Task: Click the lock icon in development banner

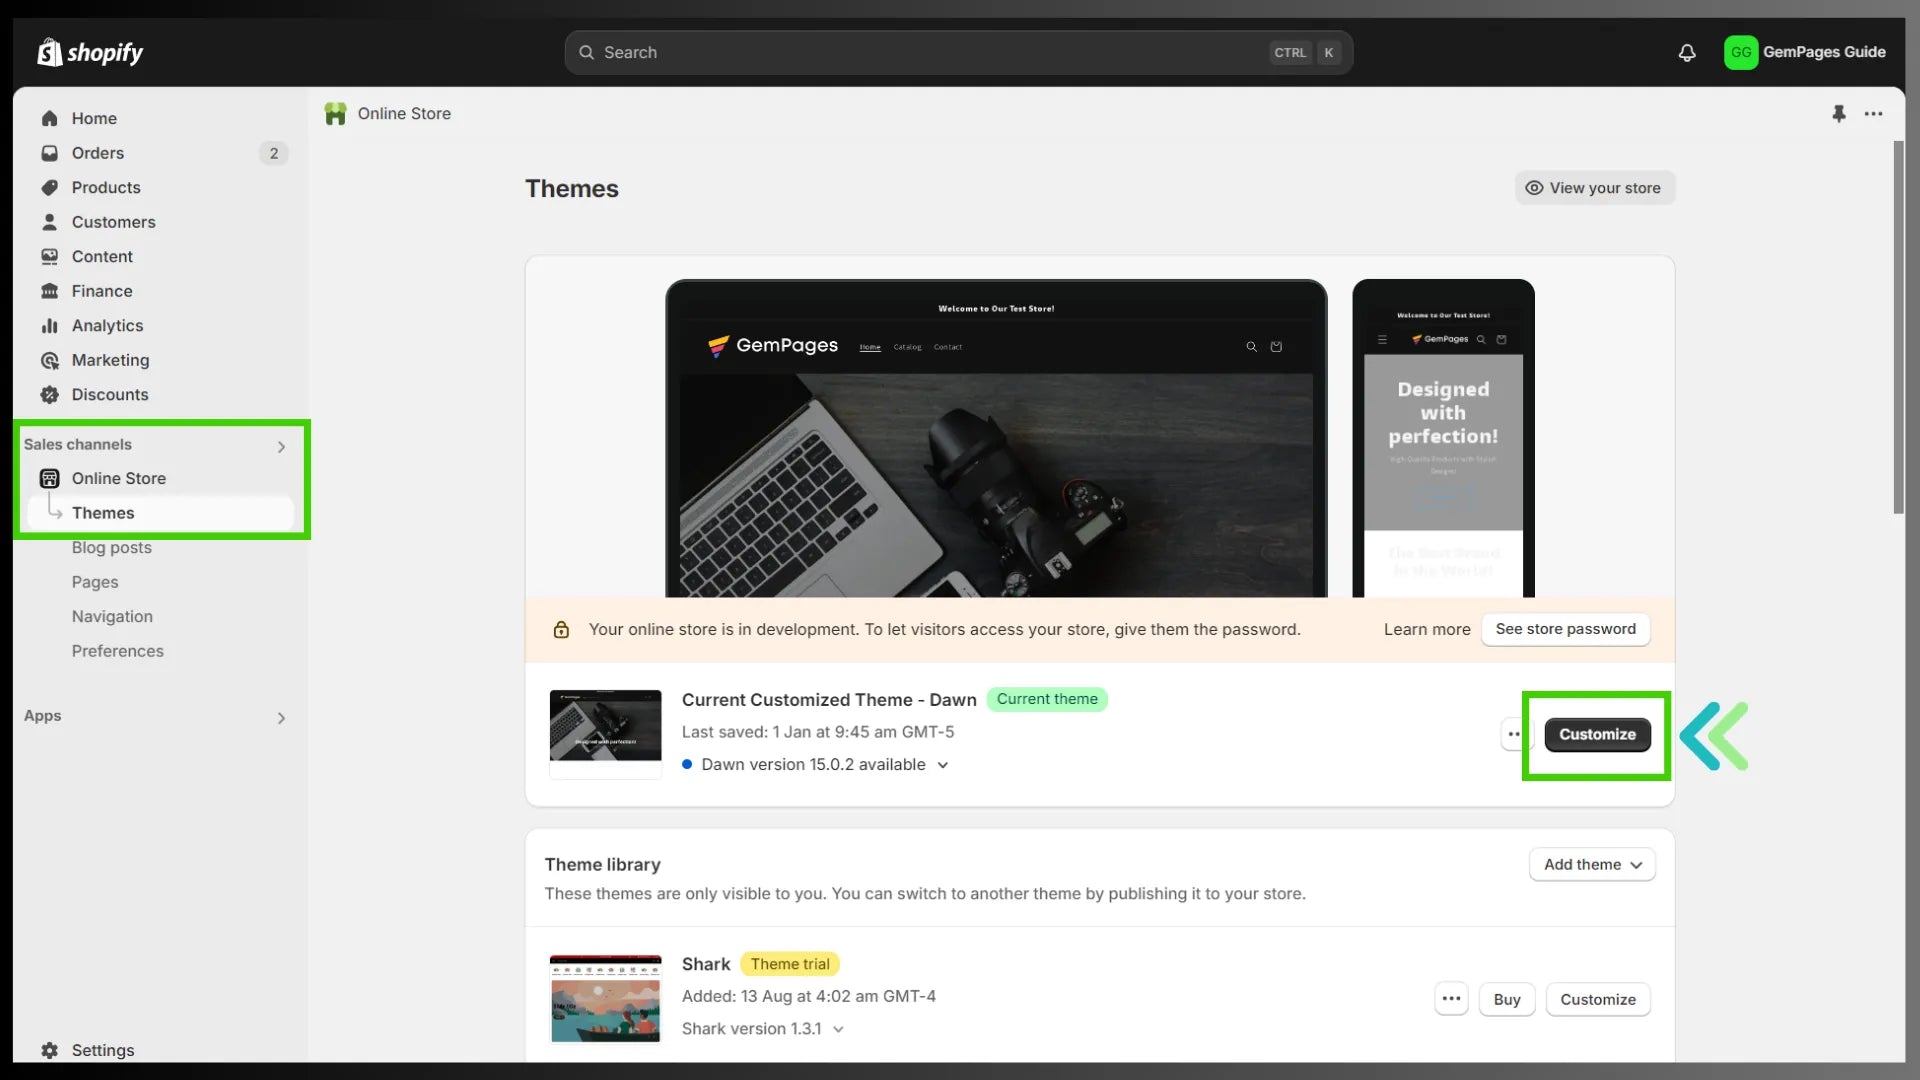Action: tap(561, 629)
